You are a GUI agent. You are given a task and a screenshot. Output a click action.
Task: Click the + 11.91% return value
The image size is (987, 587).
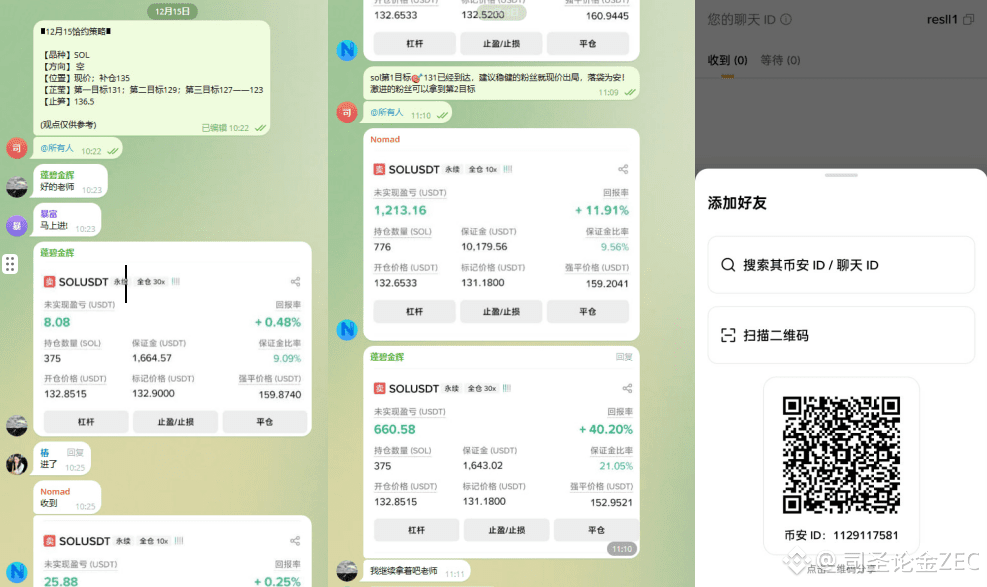(602, 210)
